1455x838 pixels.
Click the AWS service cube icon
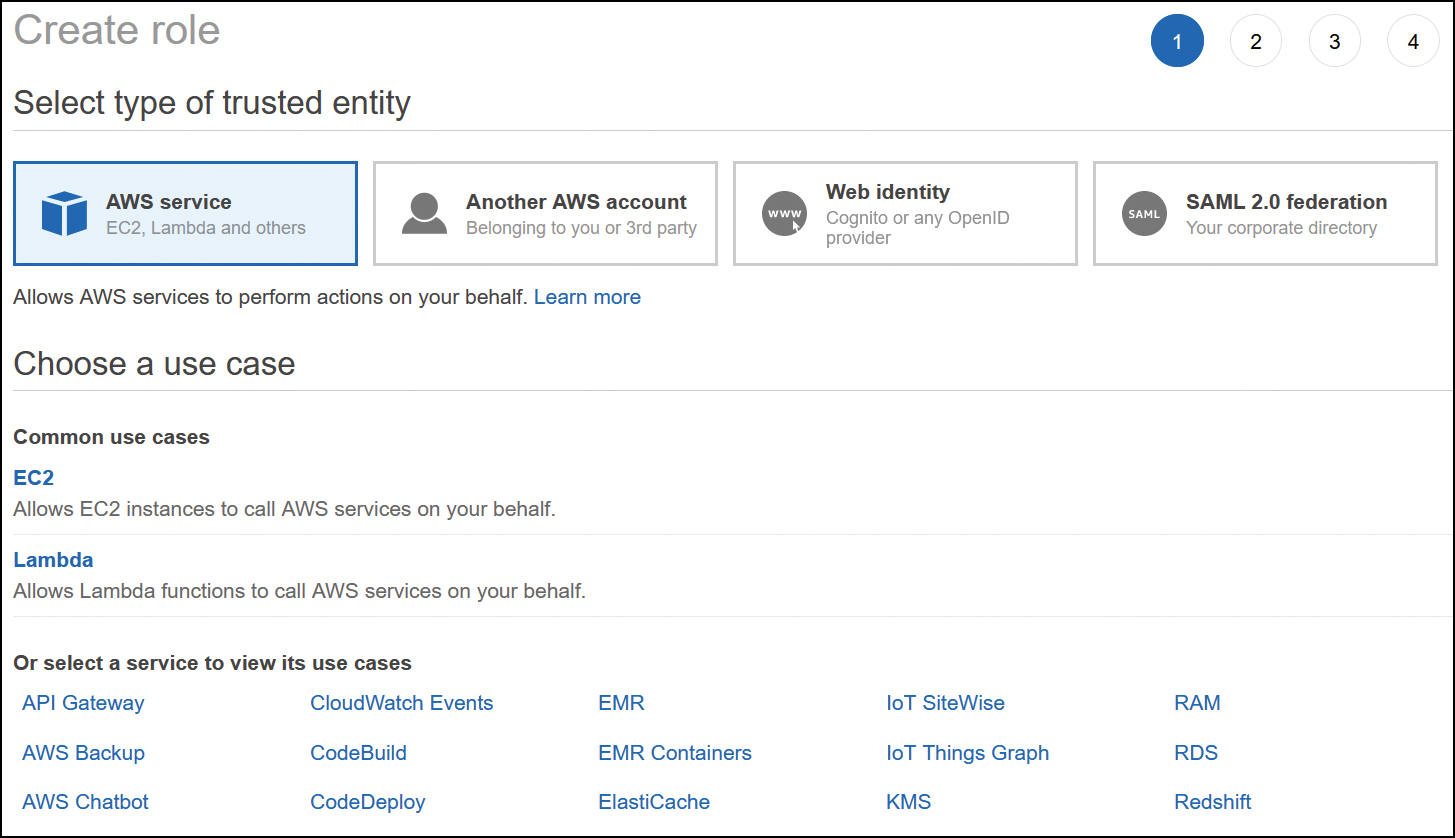[x=64, y=214]
